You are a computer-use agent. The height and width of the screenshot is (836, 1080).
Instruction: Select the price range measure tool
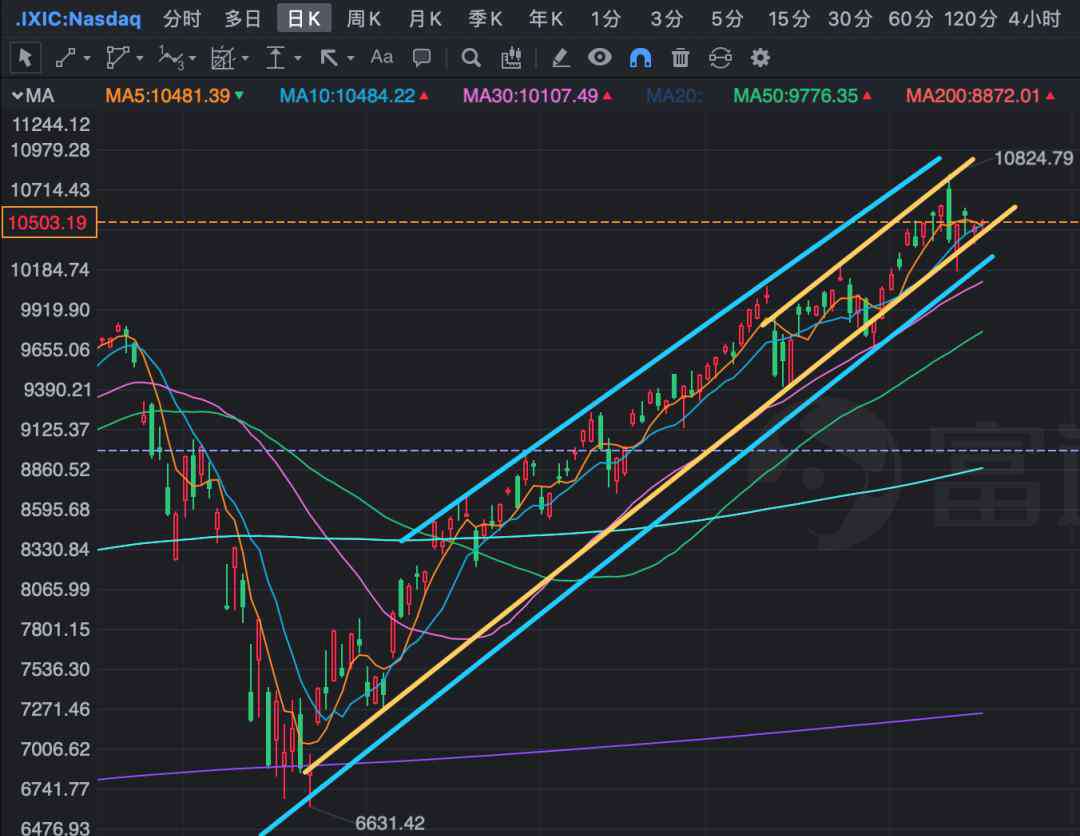[275, 58]
